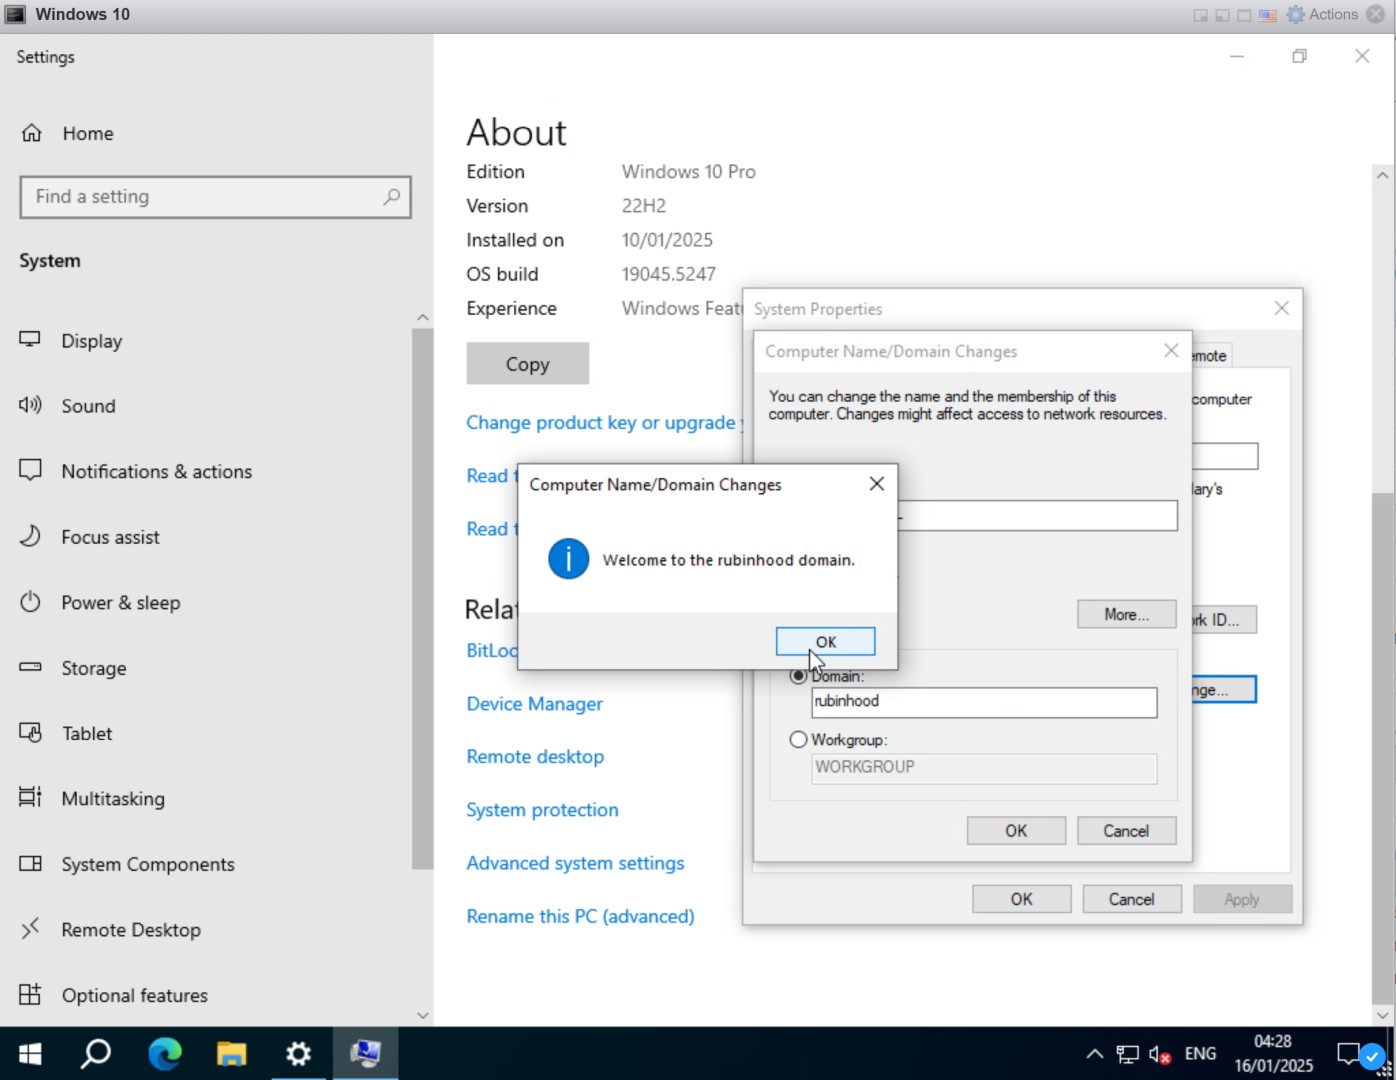Open Home in Settings
This screenshot has width=1396, height=1080.
pyautogui.click(x=88, y=133)
